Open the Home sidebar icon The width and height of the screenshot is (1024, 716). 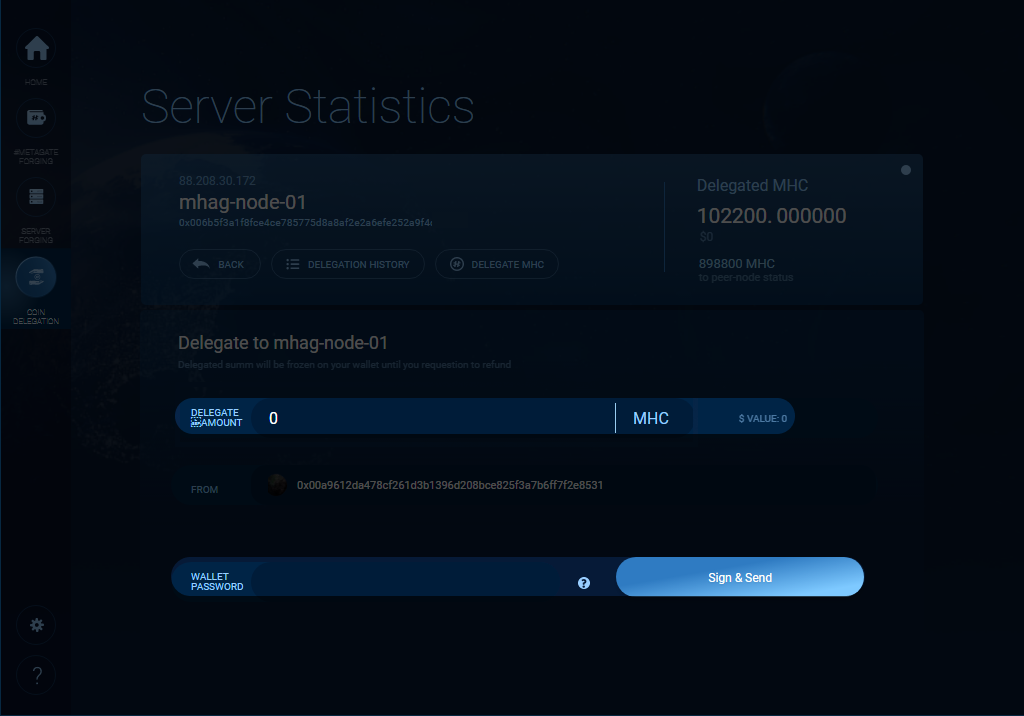[x=37, y=48]
